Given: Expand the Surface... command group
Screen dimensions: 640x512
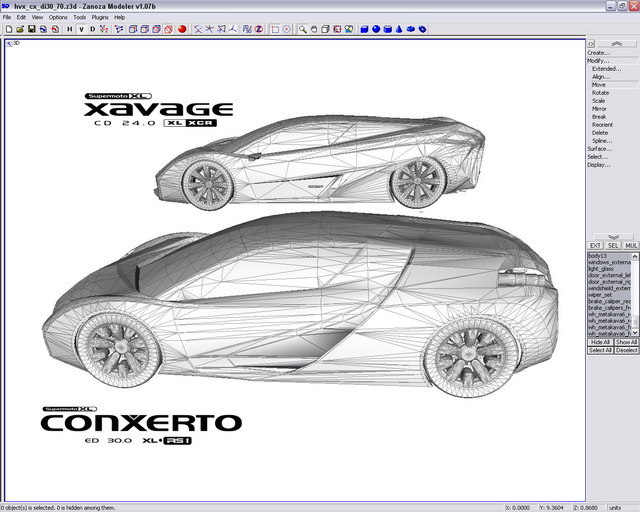Looking at the screenshot, I should (599, 148).
